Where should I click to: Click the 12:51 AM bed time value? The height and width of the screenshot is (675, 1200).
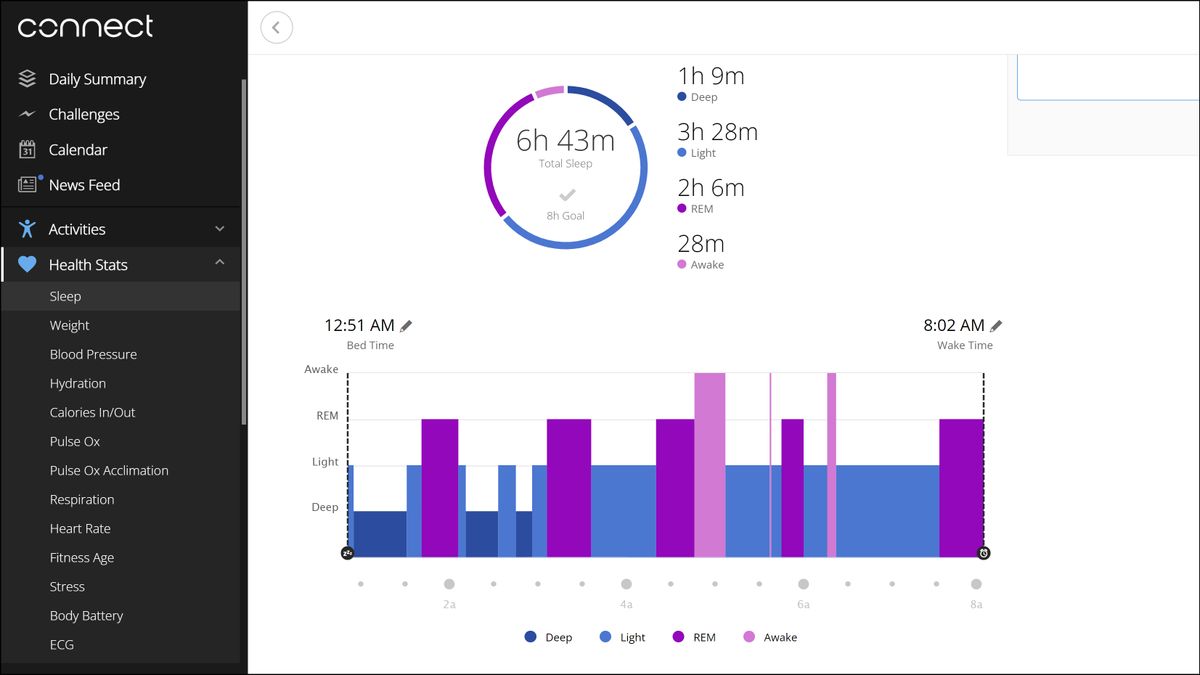pos(359,325)
